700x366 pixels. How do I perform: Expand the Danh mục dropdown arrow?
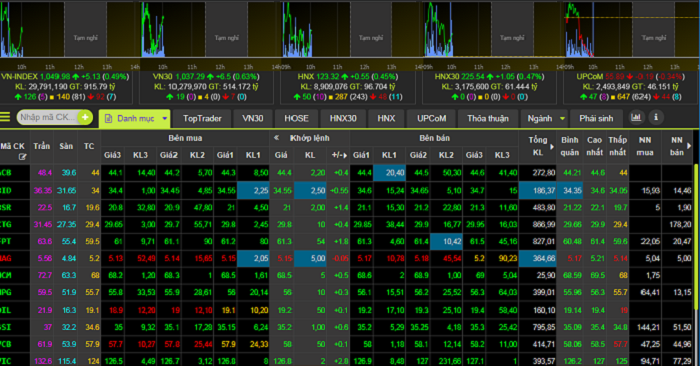[x=165, y=119]
